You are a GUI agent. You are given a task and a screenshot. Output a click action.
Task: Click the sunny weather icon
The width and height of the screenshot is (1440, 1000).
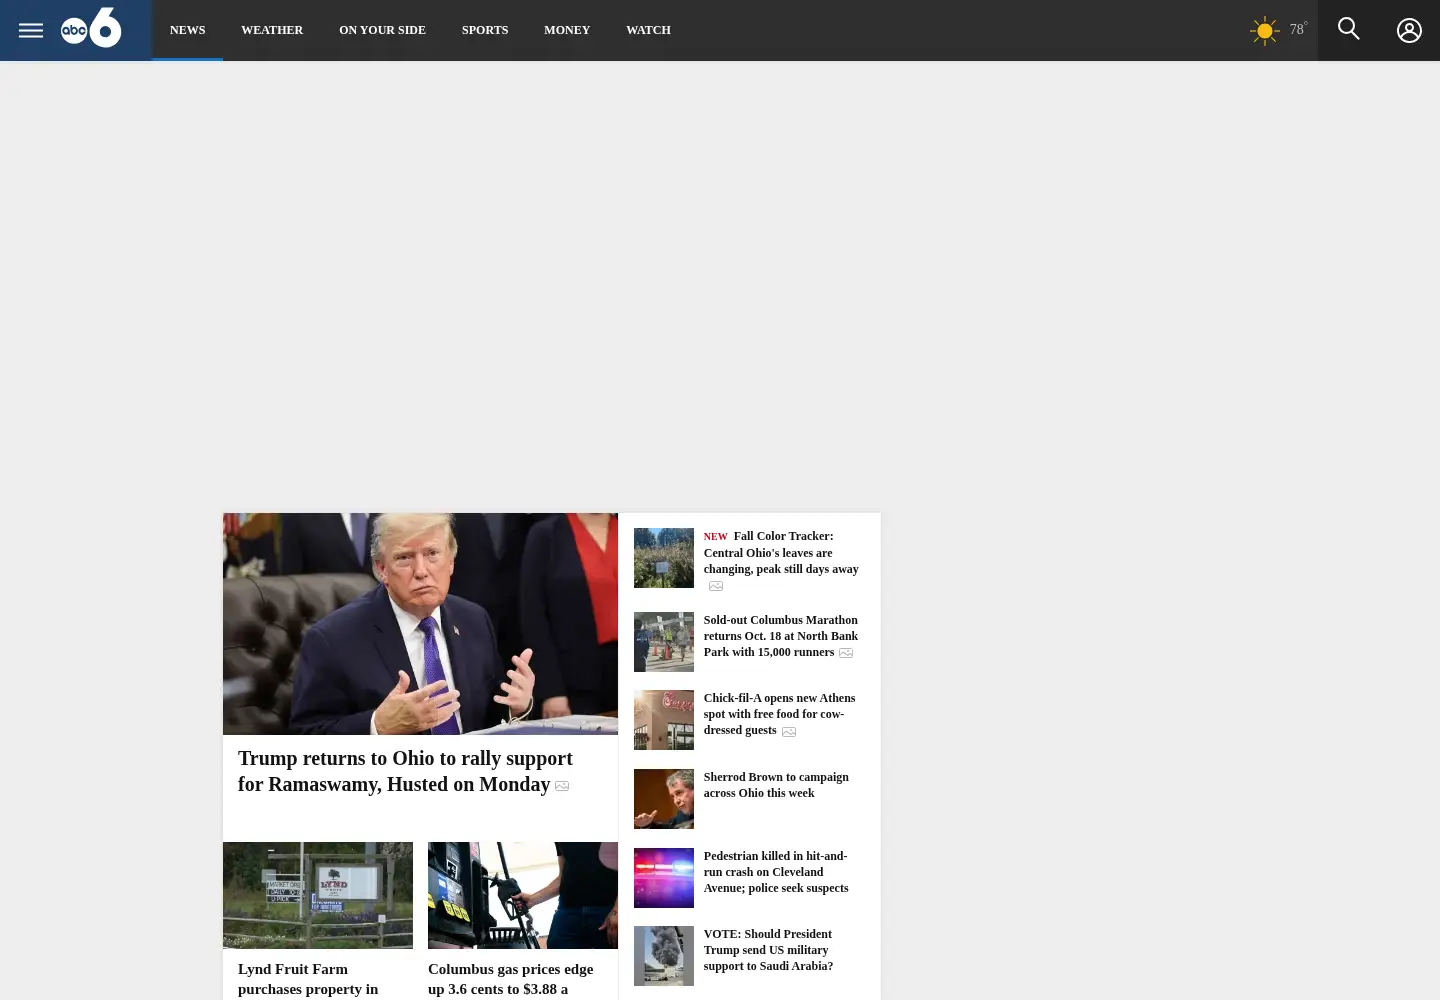point(1264,31)
